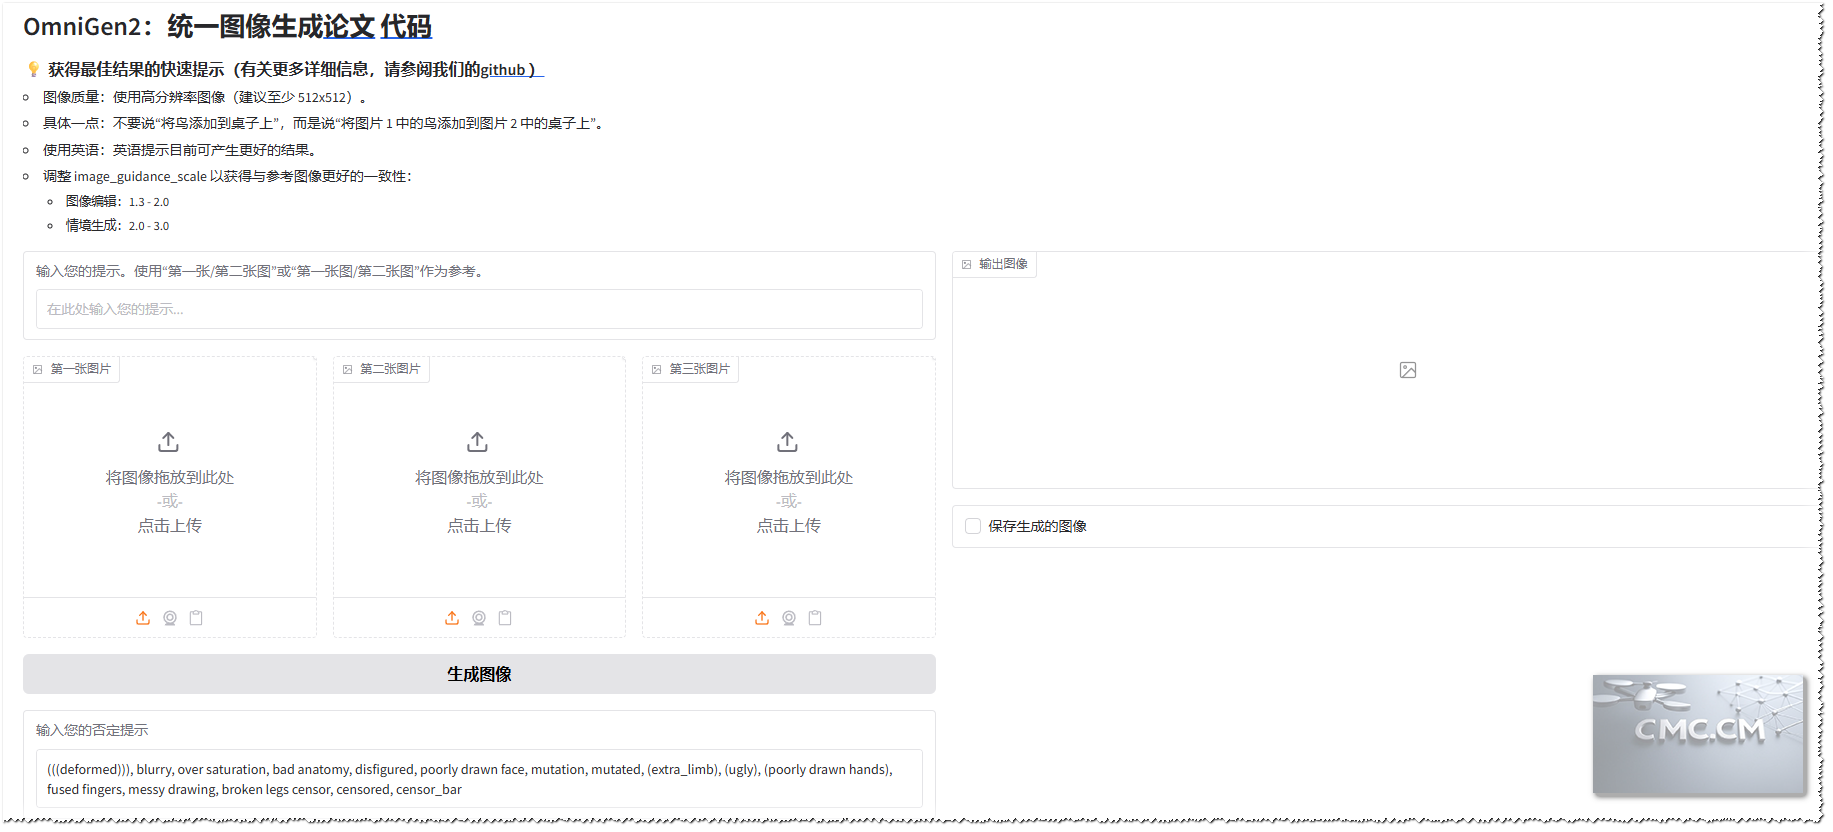Click upload icon under 第二张图片 panel

452,618
